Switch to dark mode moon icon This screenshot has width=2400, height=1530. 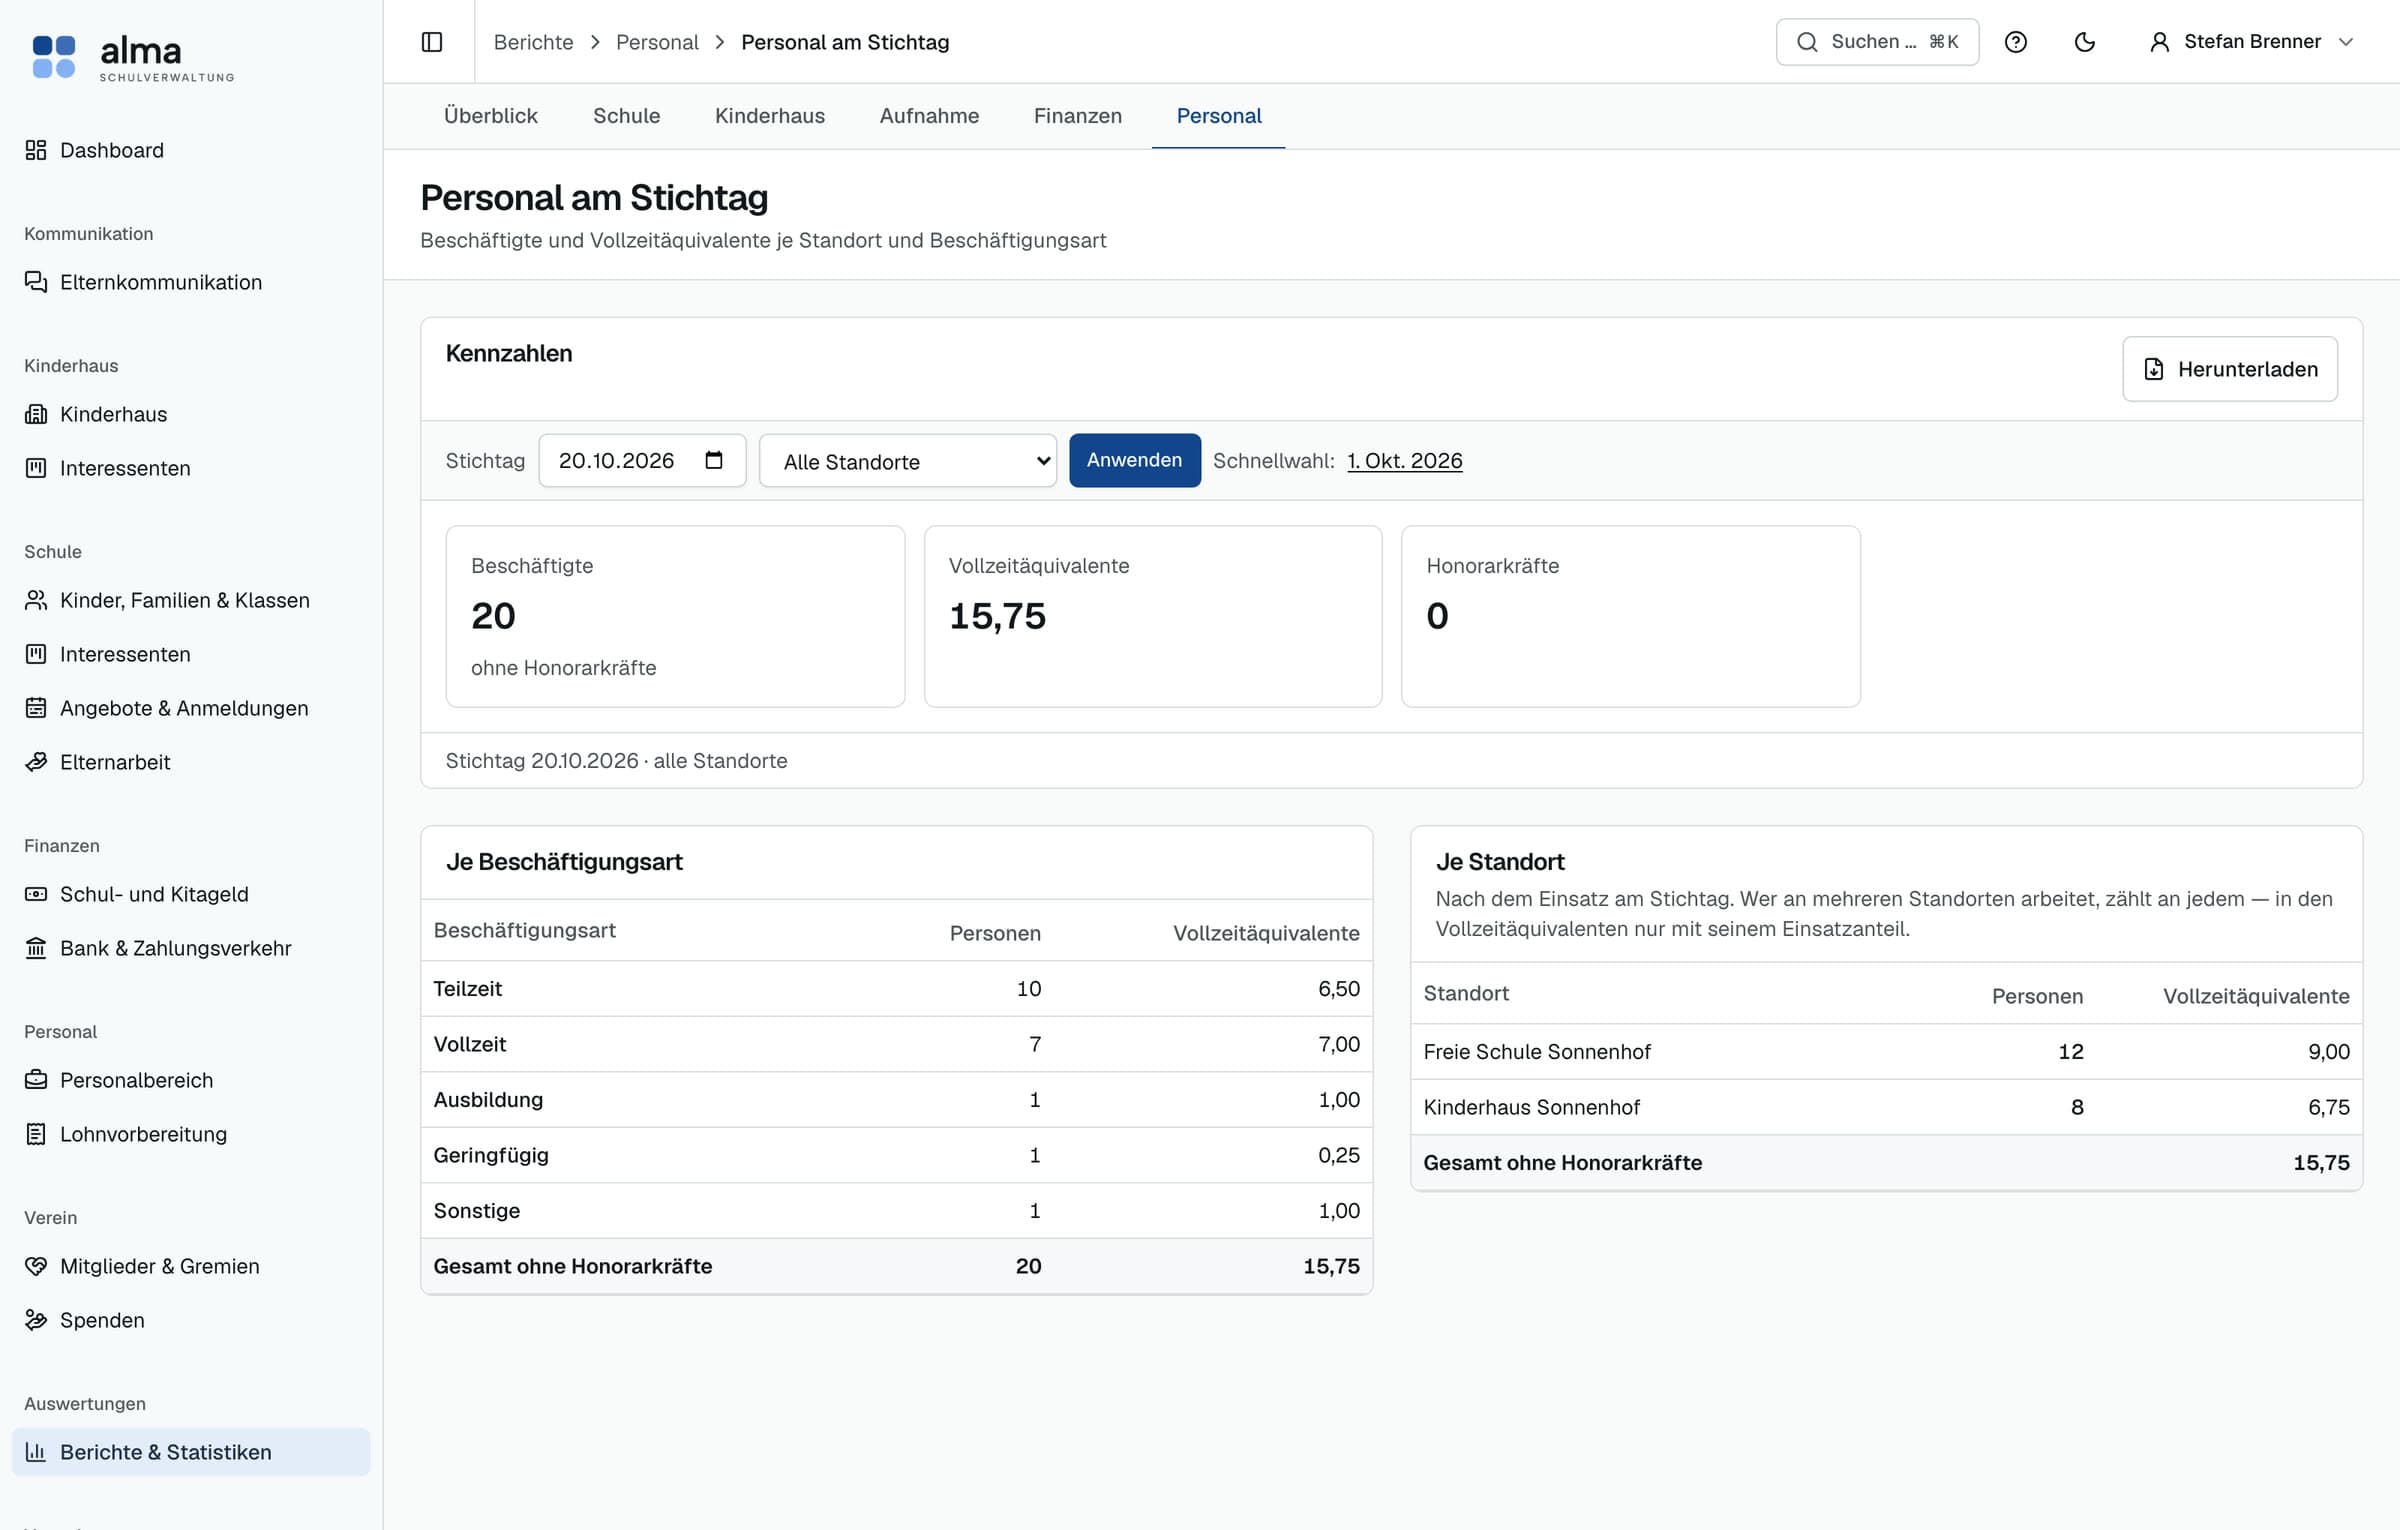pyautogui.click(x=2085, y=42)
